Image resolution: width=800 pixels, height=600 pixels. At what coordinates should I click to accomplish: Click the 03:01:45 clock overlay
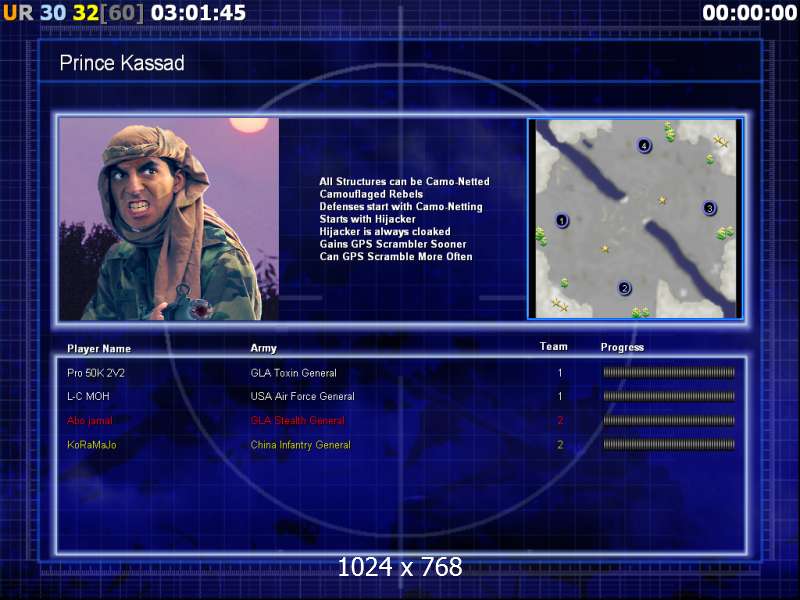(198, 13)
